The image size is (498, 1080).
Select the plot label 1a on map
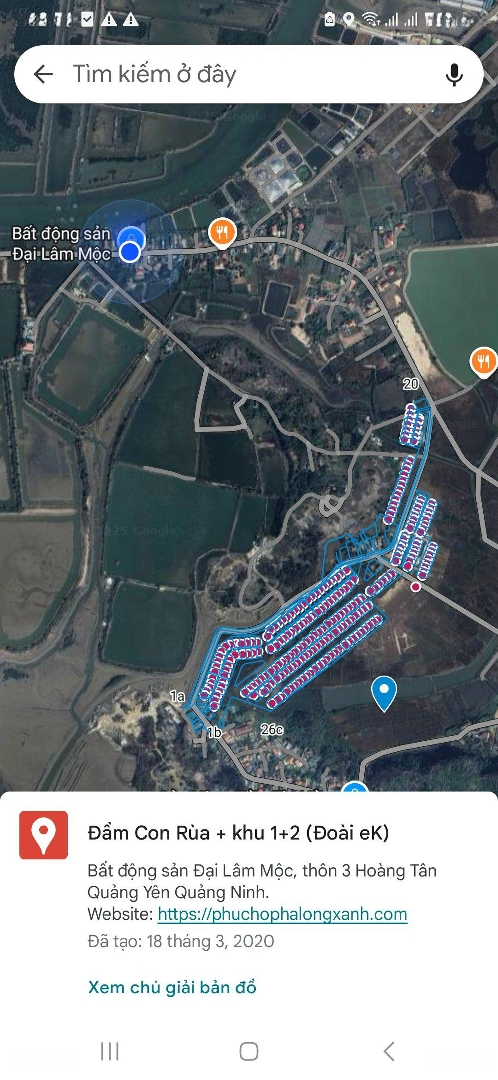pos(178,696)
